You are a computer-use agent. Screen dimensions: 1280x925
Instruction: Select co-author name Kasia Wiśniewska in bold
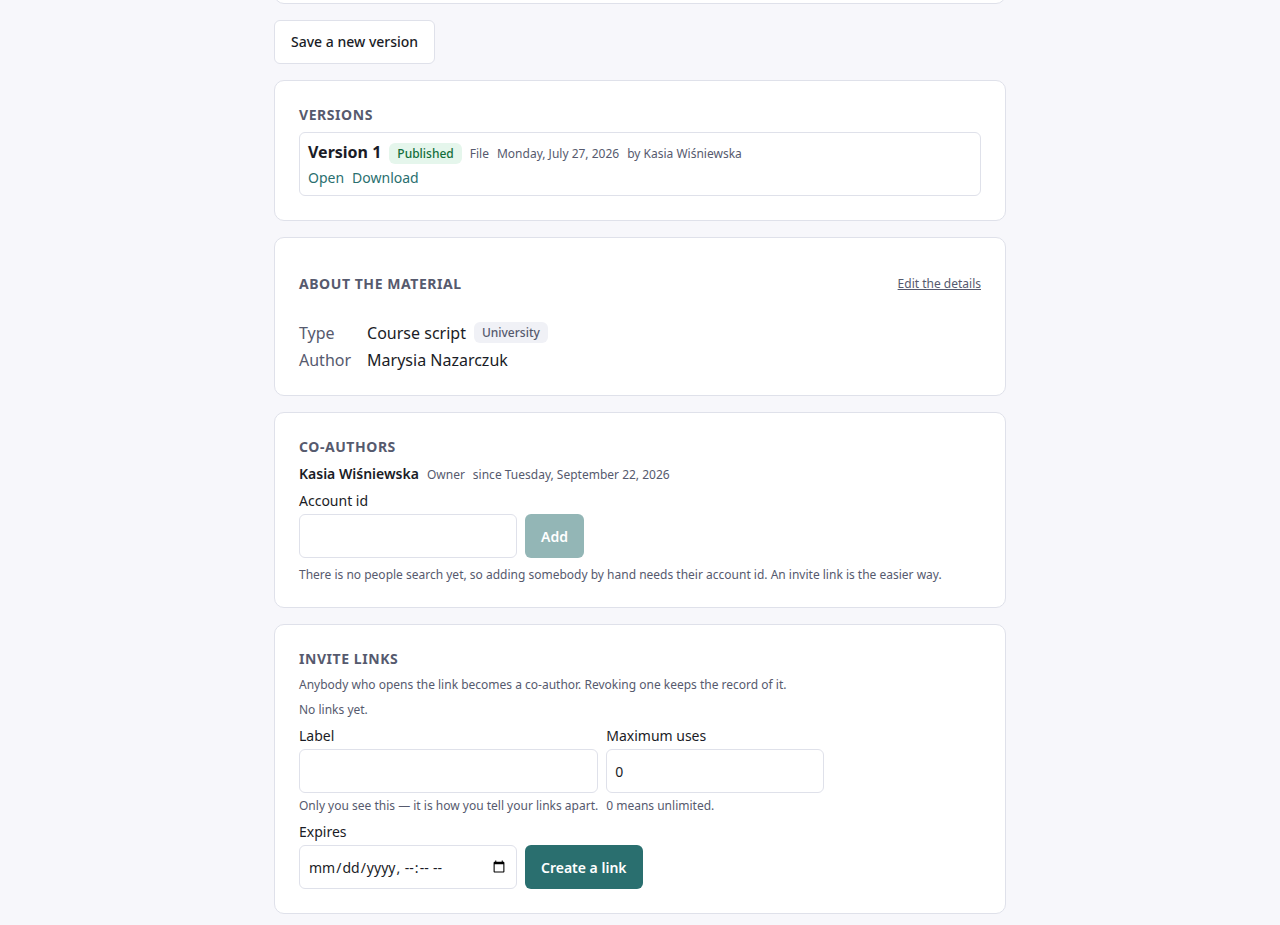[x=359, y=474]
